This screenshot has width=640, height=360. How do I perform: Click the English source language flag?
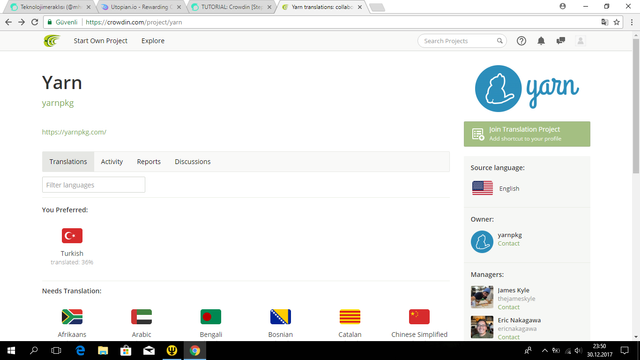[482, 188]
